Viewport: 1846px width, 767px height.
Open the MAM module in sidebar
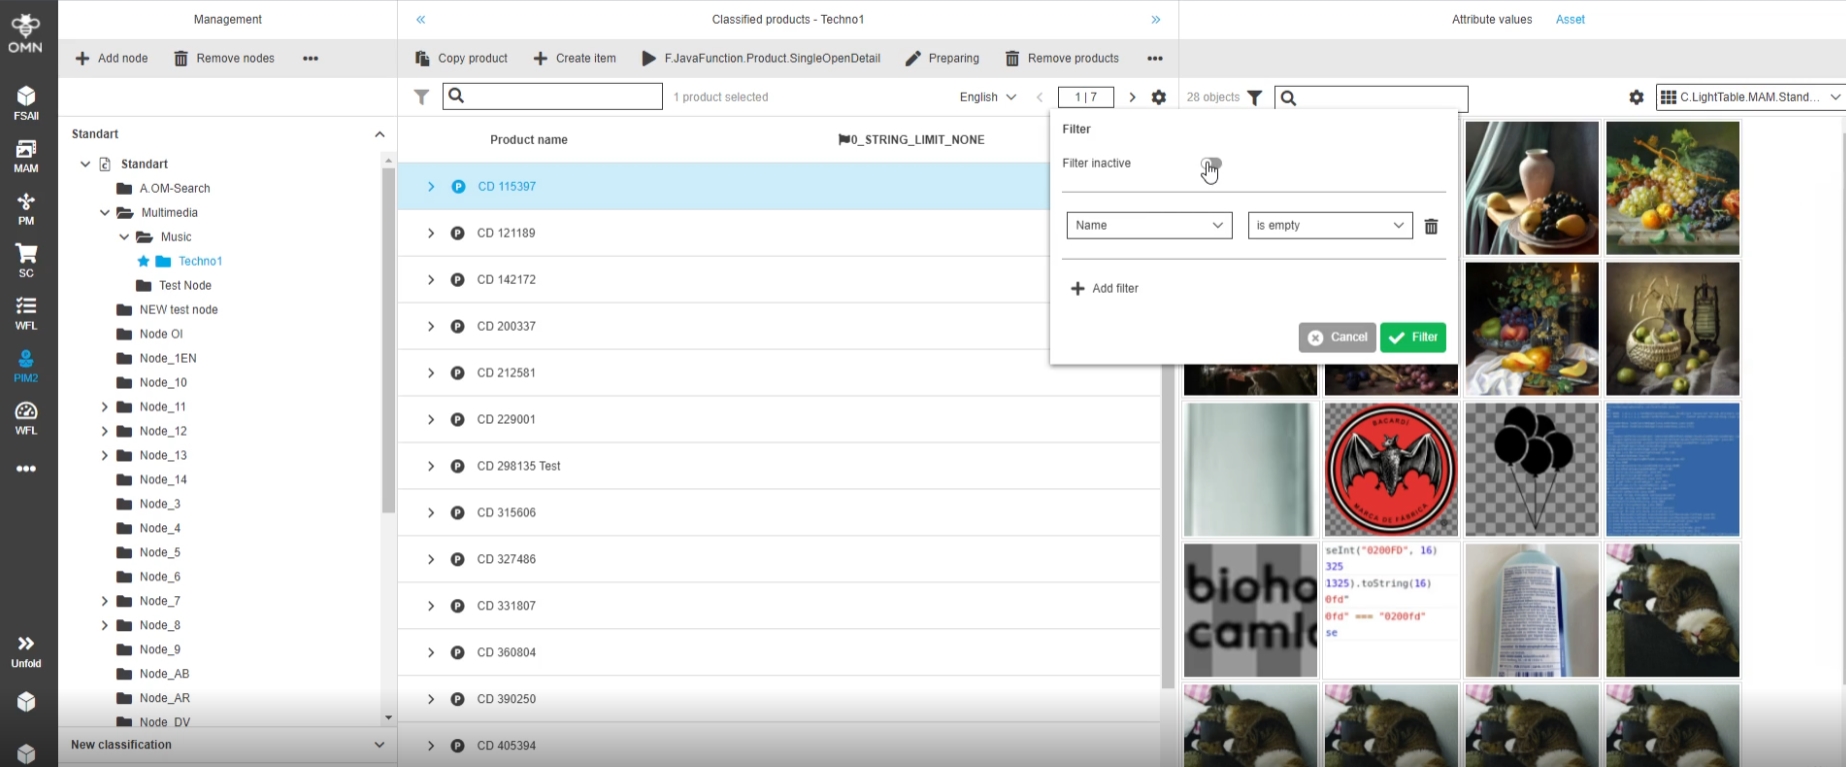[26, 156]
